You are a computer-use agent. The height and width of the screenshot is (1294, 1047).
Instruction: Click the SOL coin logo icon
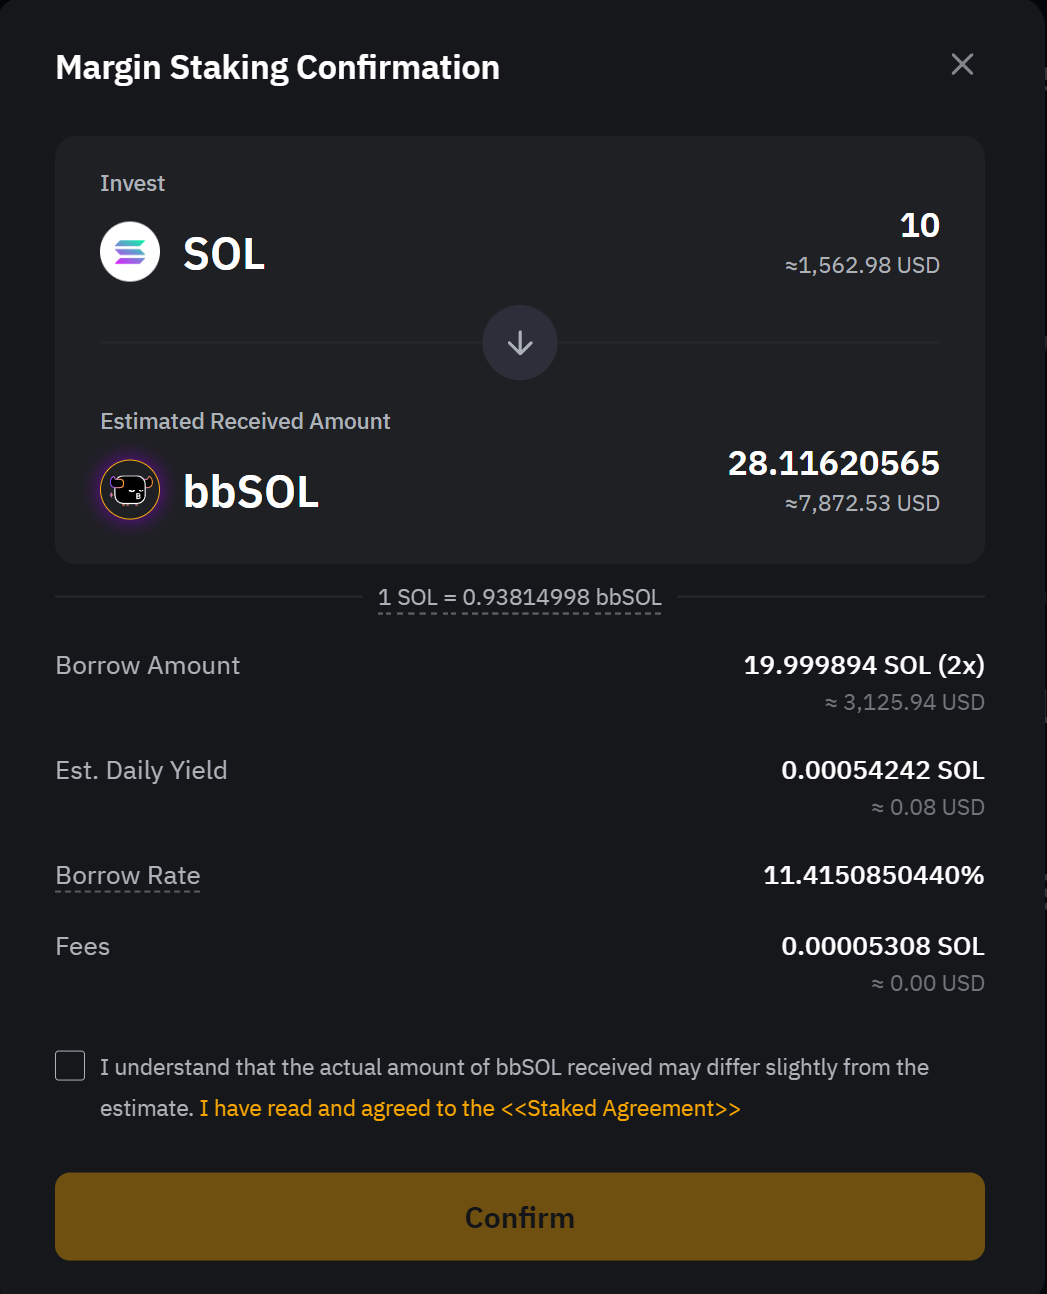[130, 252]
